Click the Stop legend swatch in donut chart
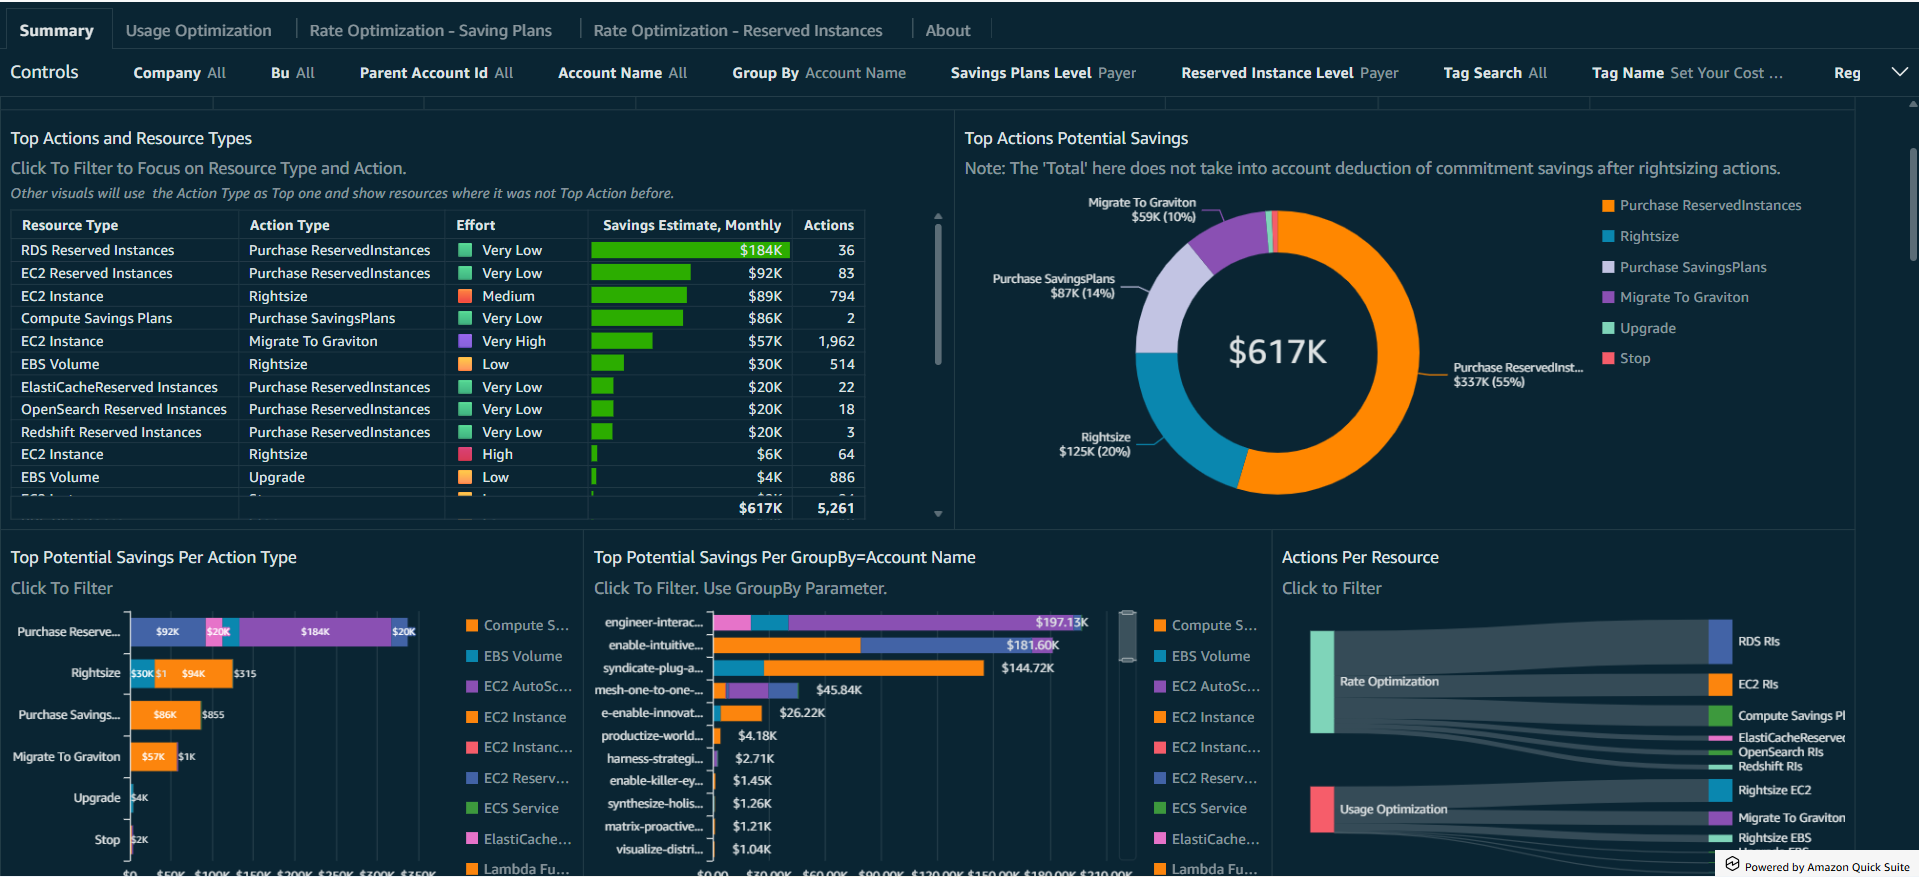 [x=1608, y=358]
